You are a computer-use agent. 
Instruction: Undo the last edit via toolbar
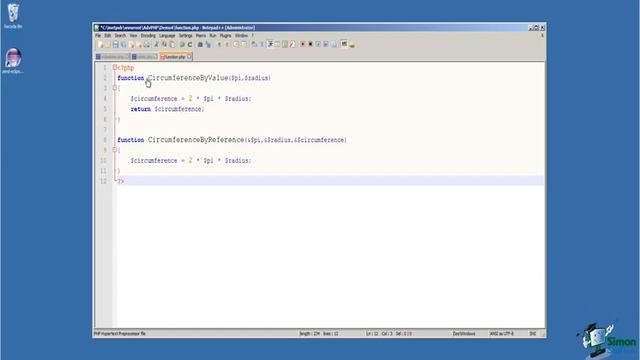(182, 44)
